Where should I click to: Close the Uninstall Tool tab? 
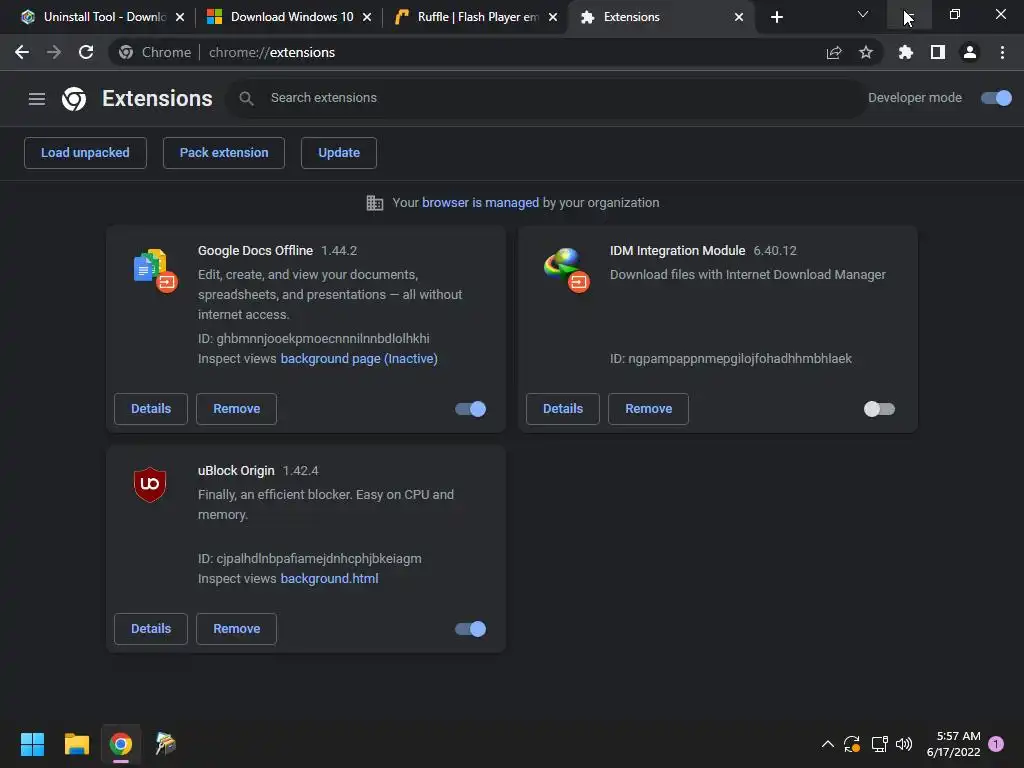point(180,17)
